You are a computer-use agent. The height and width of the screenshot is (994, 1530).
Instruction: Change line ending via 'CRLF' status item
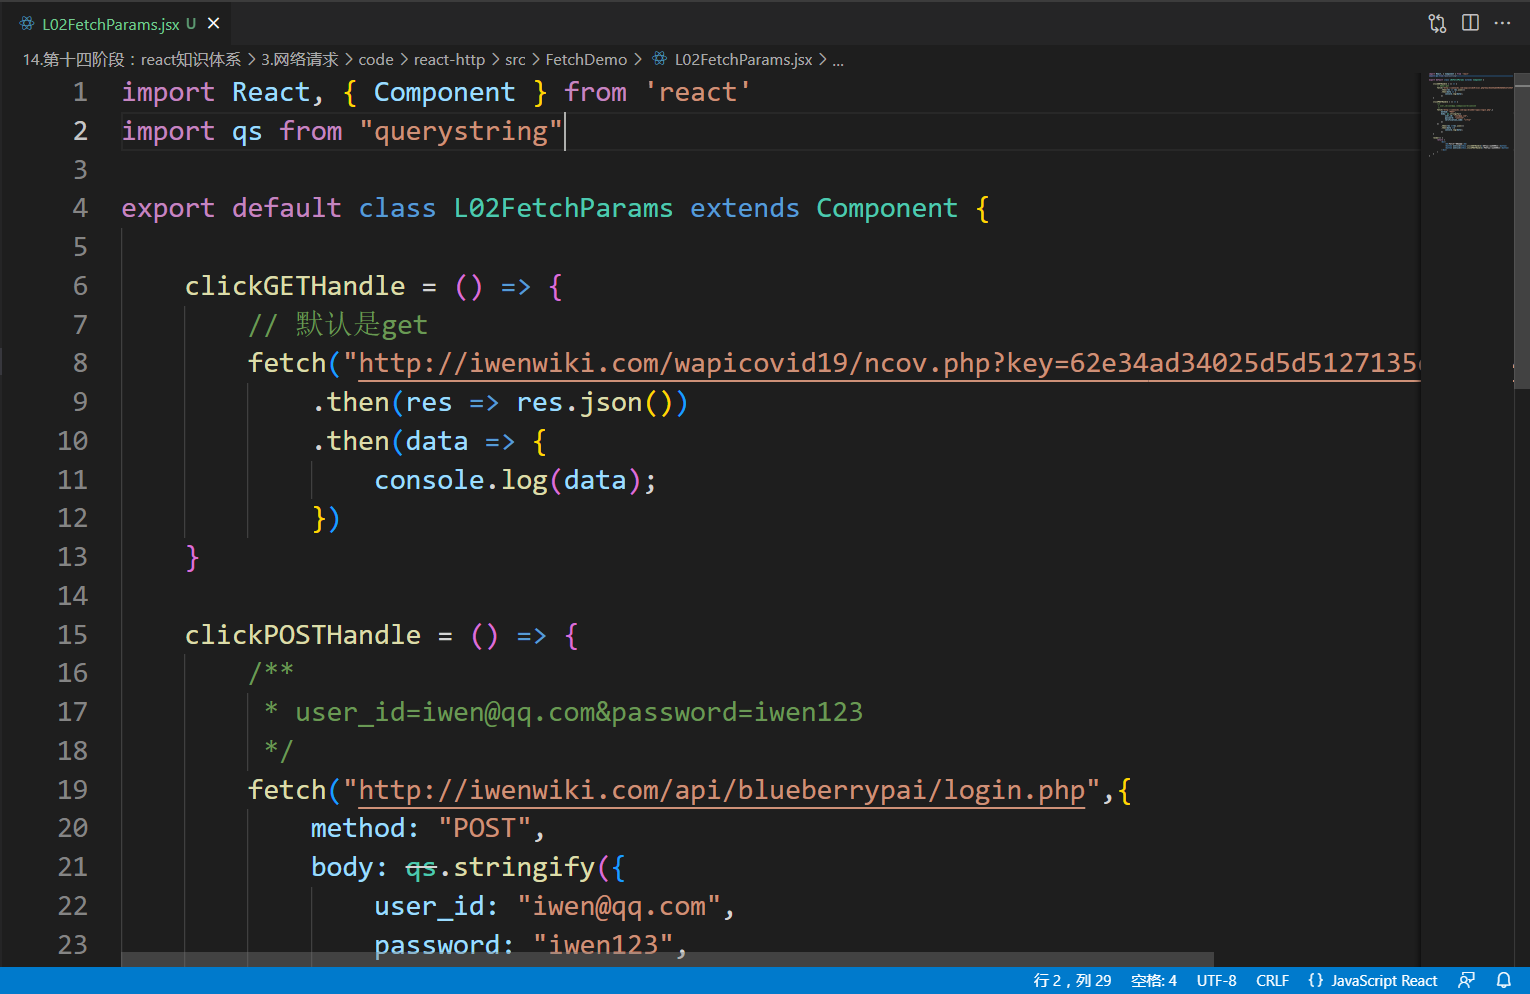point(1272,981)
